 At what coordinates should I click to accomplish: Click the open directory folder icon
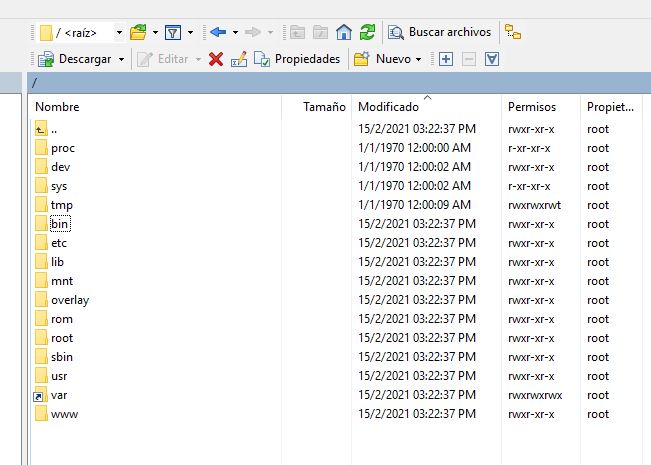[x=138, y=32]
